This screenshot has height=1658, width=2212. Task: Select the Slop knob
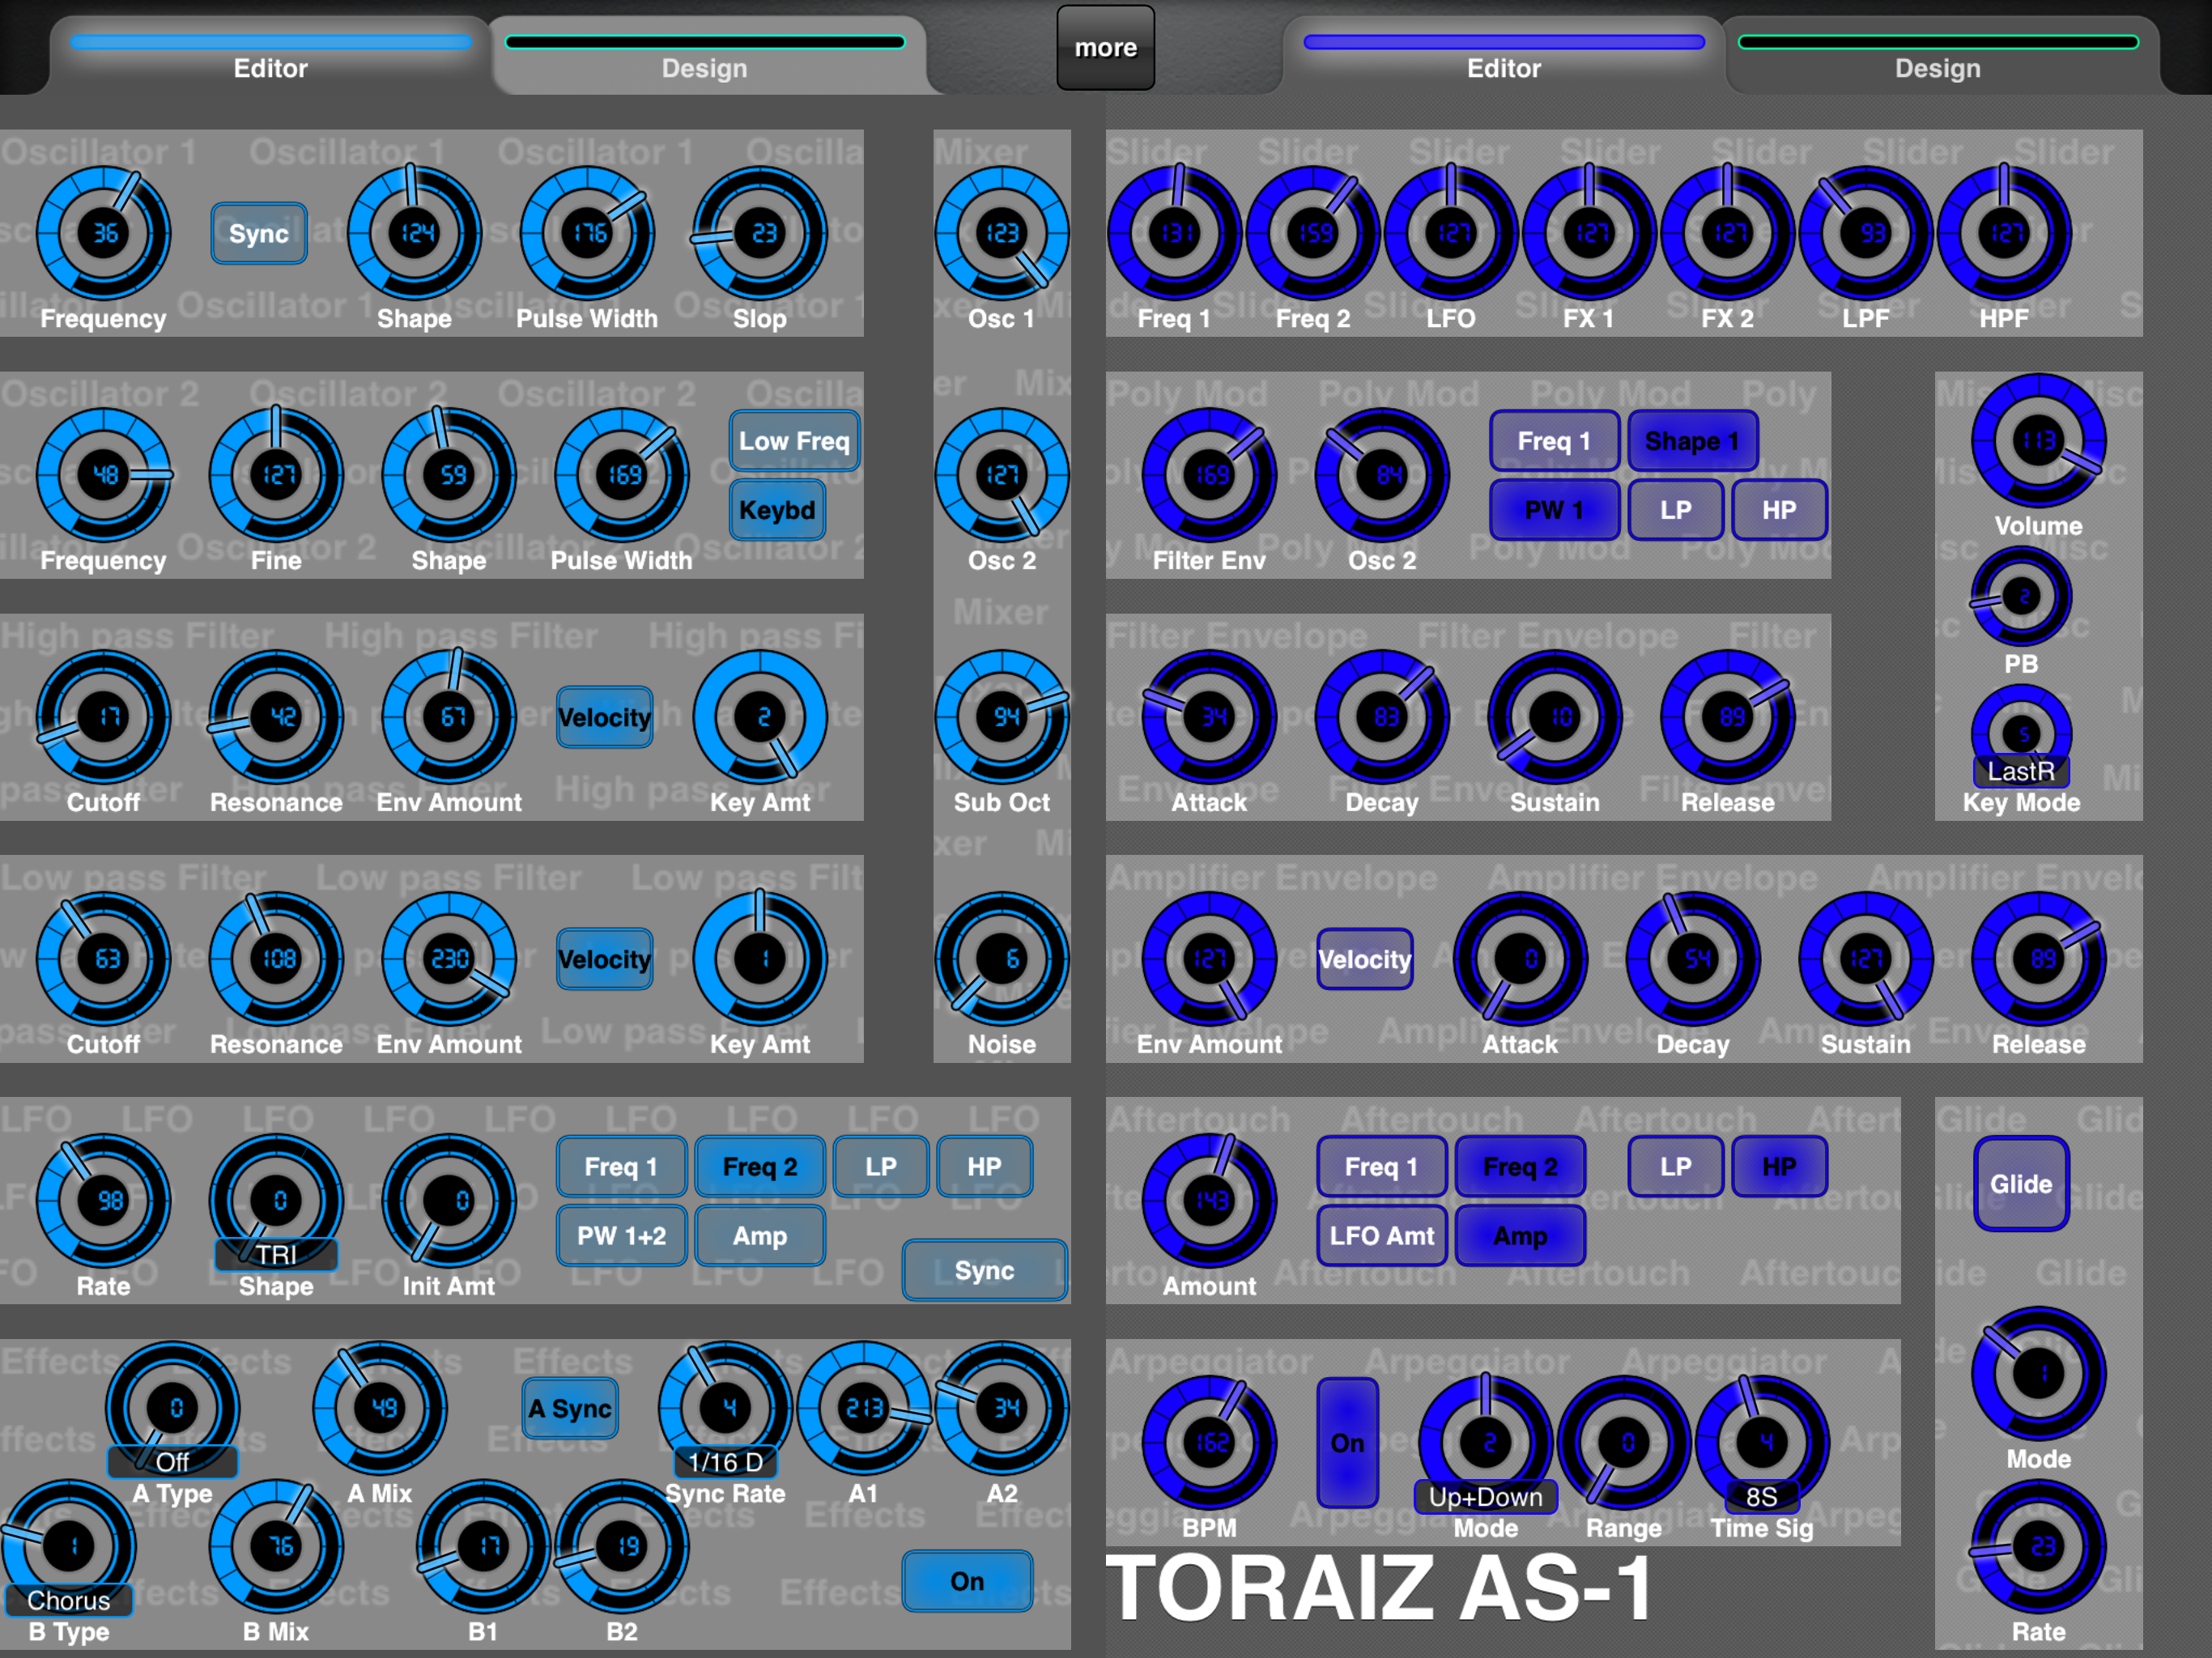[760, 233]
